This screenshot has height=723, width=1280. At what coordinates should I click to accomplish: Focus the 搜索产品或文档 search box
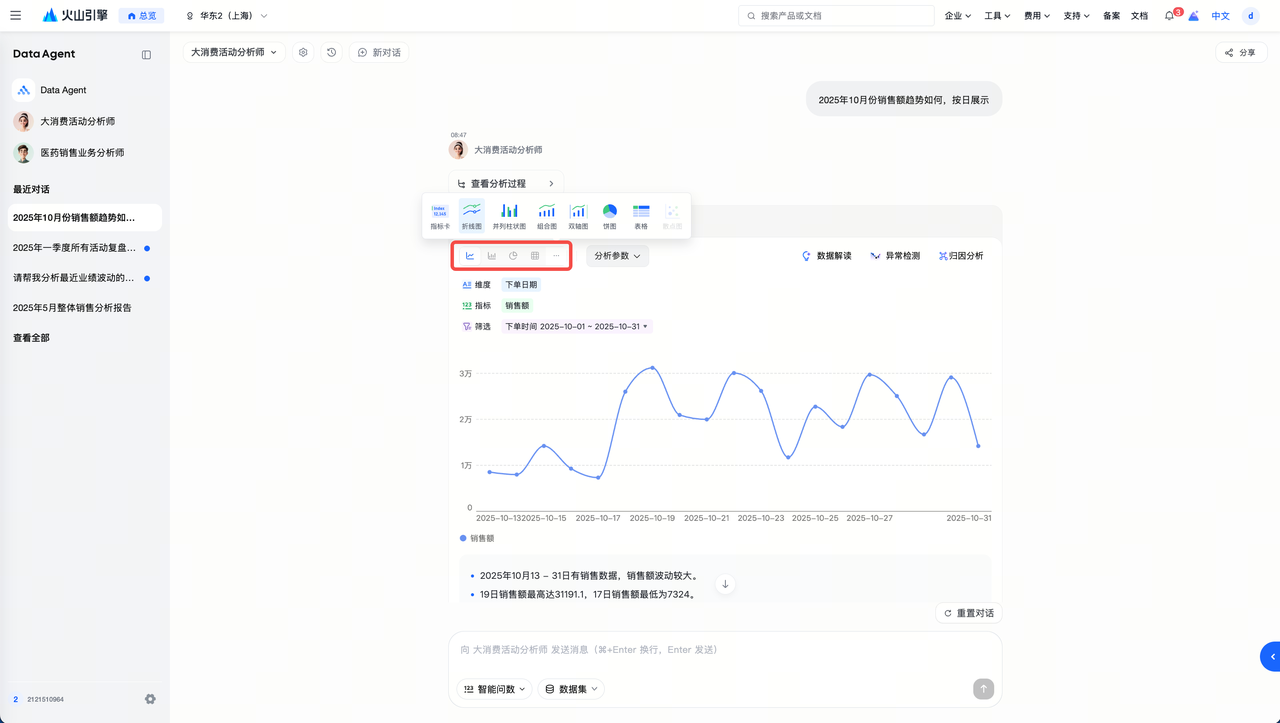836,16
